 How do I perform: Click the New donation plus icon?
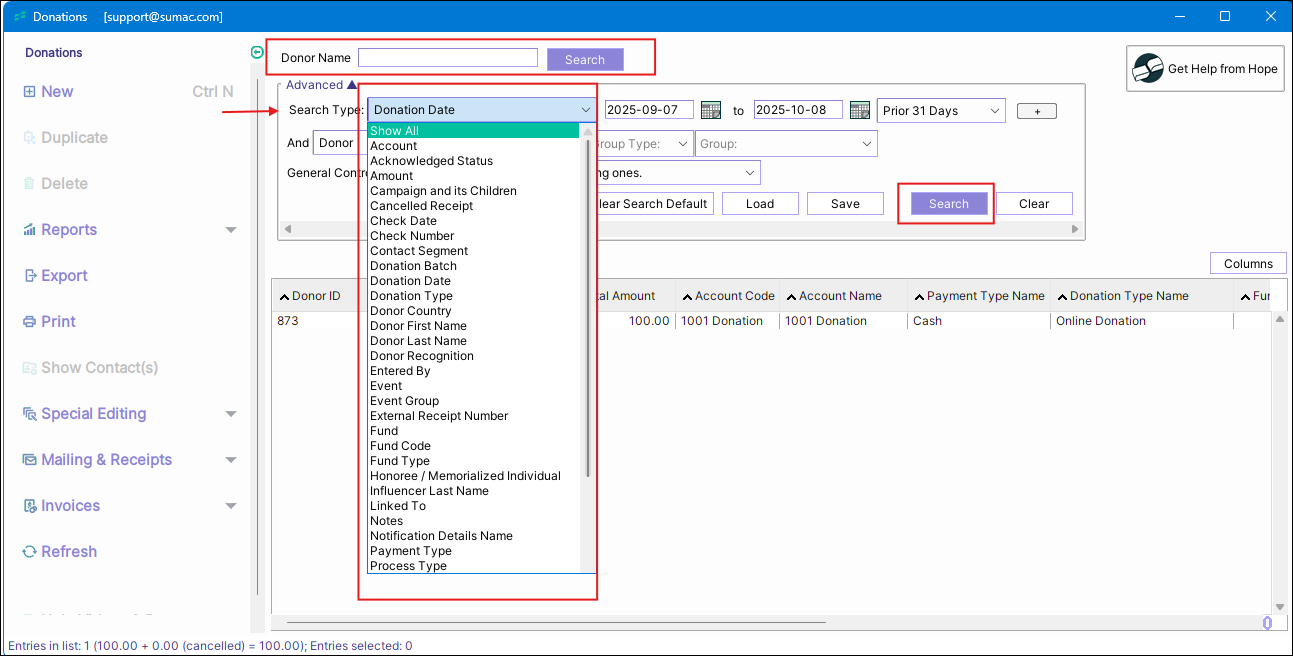(x=29, y=92)
